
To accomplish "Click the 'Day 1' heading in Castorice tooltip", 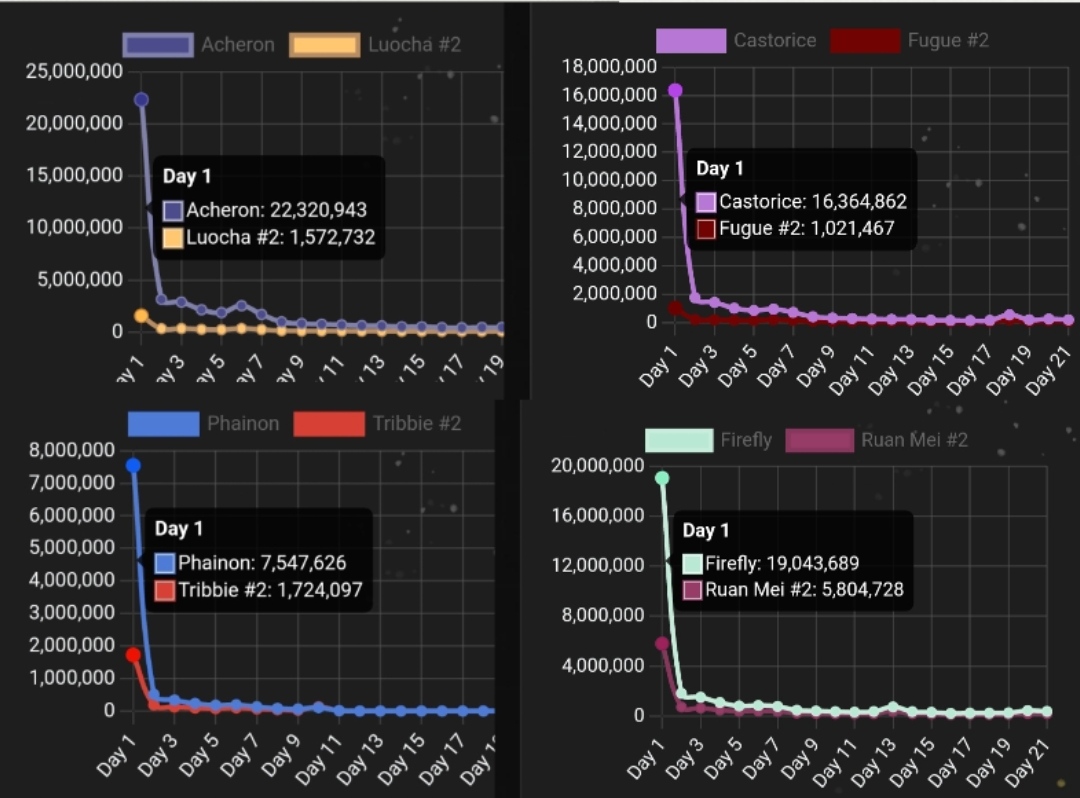I will coord(720,169).
